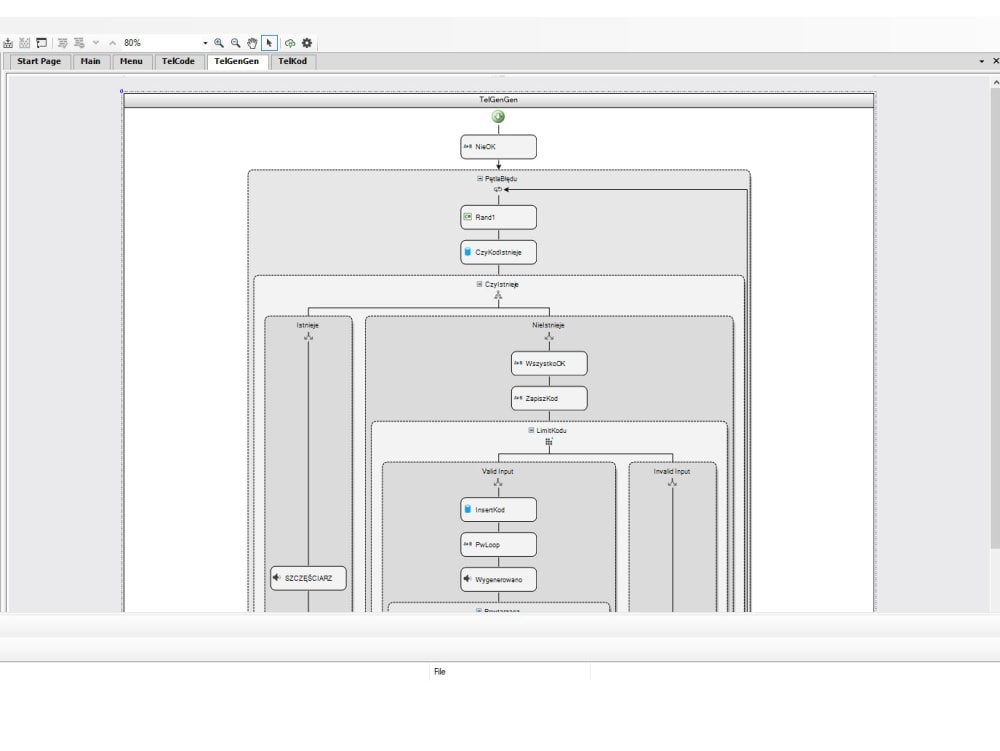Screen dimensions: 1000x751
Task: Select the hand pan tool
Action: 252,43
